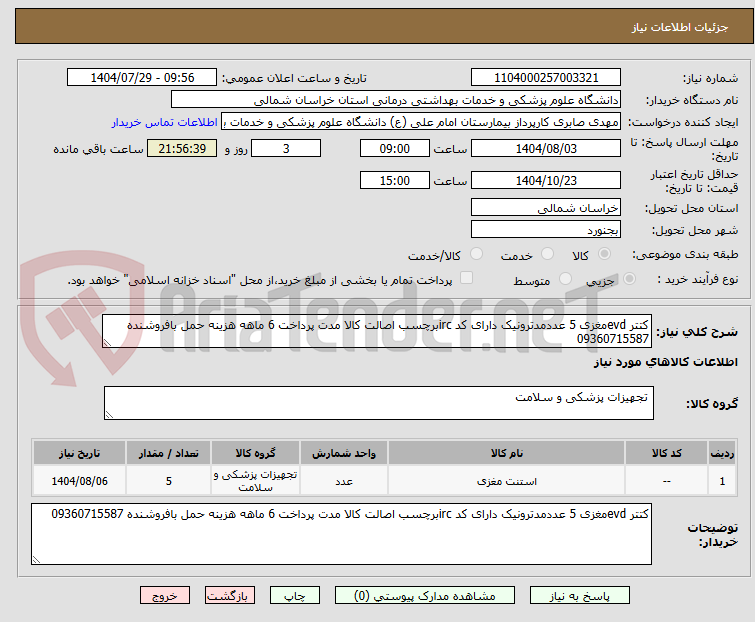Click the خروج exit button

(x=165, y=596)
